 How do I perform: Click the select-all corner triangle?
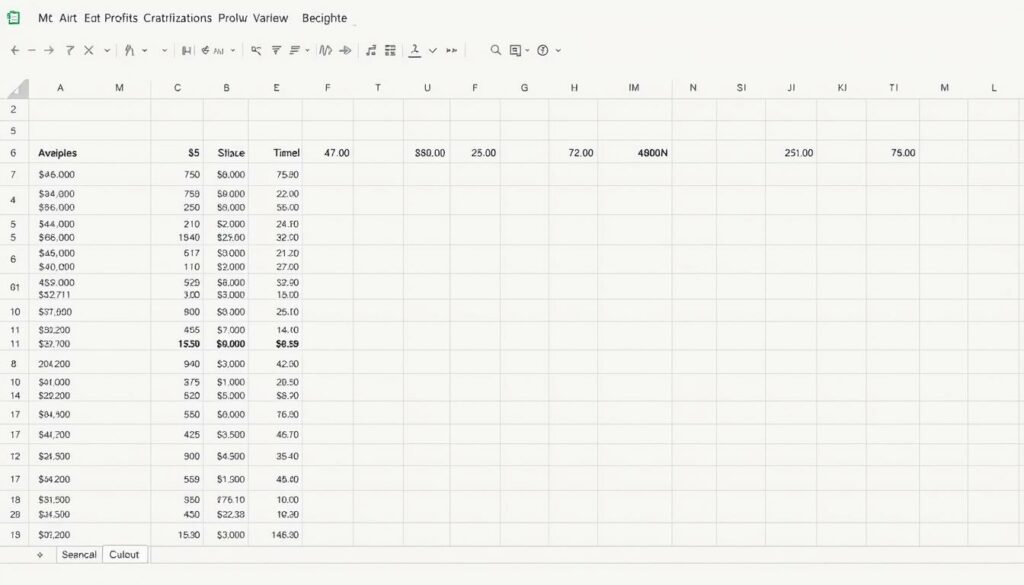(x=18, y=89)
